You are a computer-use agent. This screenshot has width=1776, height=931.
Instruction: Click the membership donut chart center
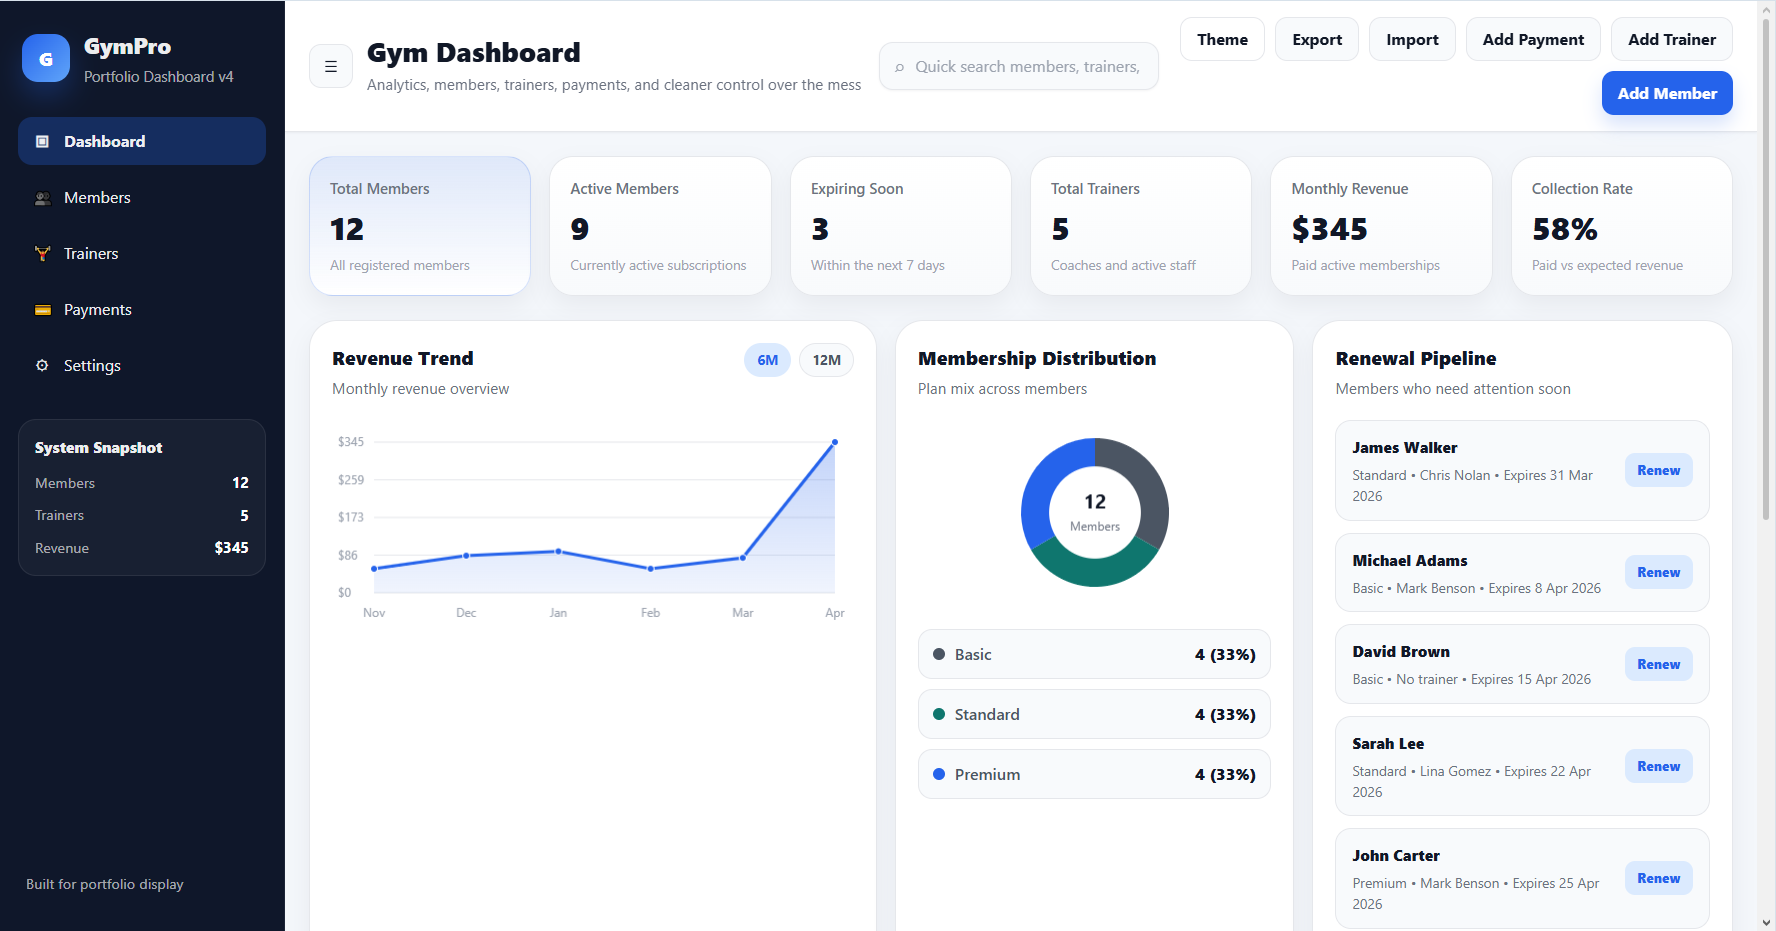click(1095, 512)
